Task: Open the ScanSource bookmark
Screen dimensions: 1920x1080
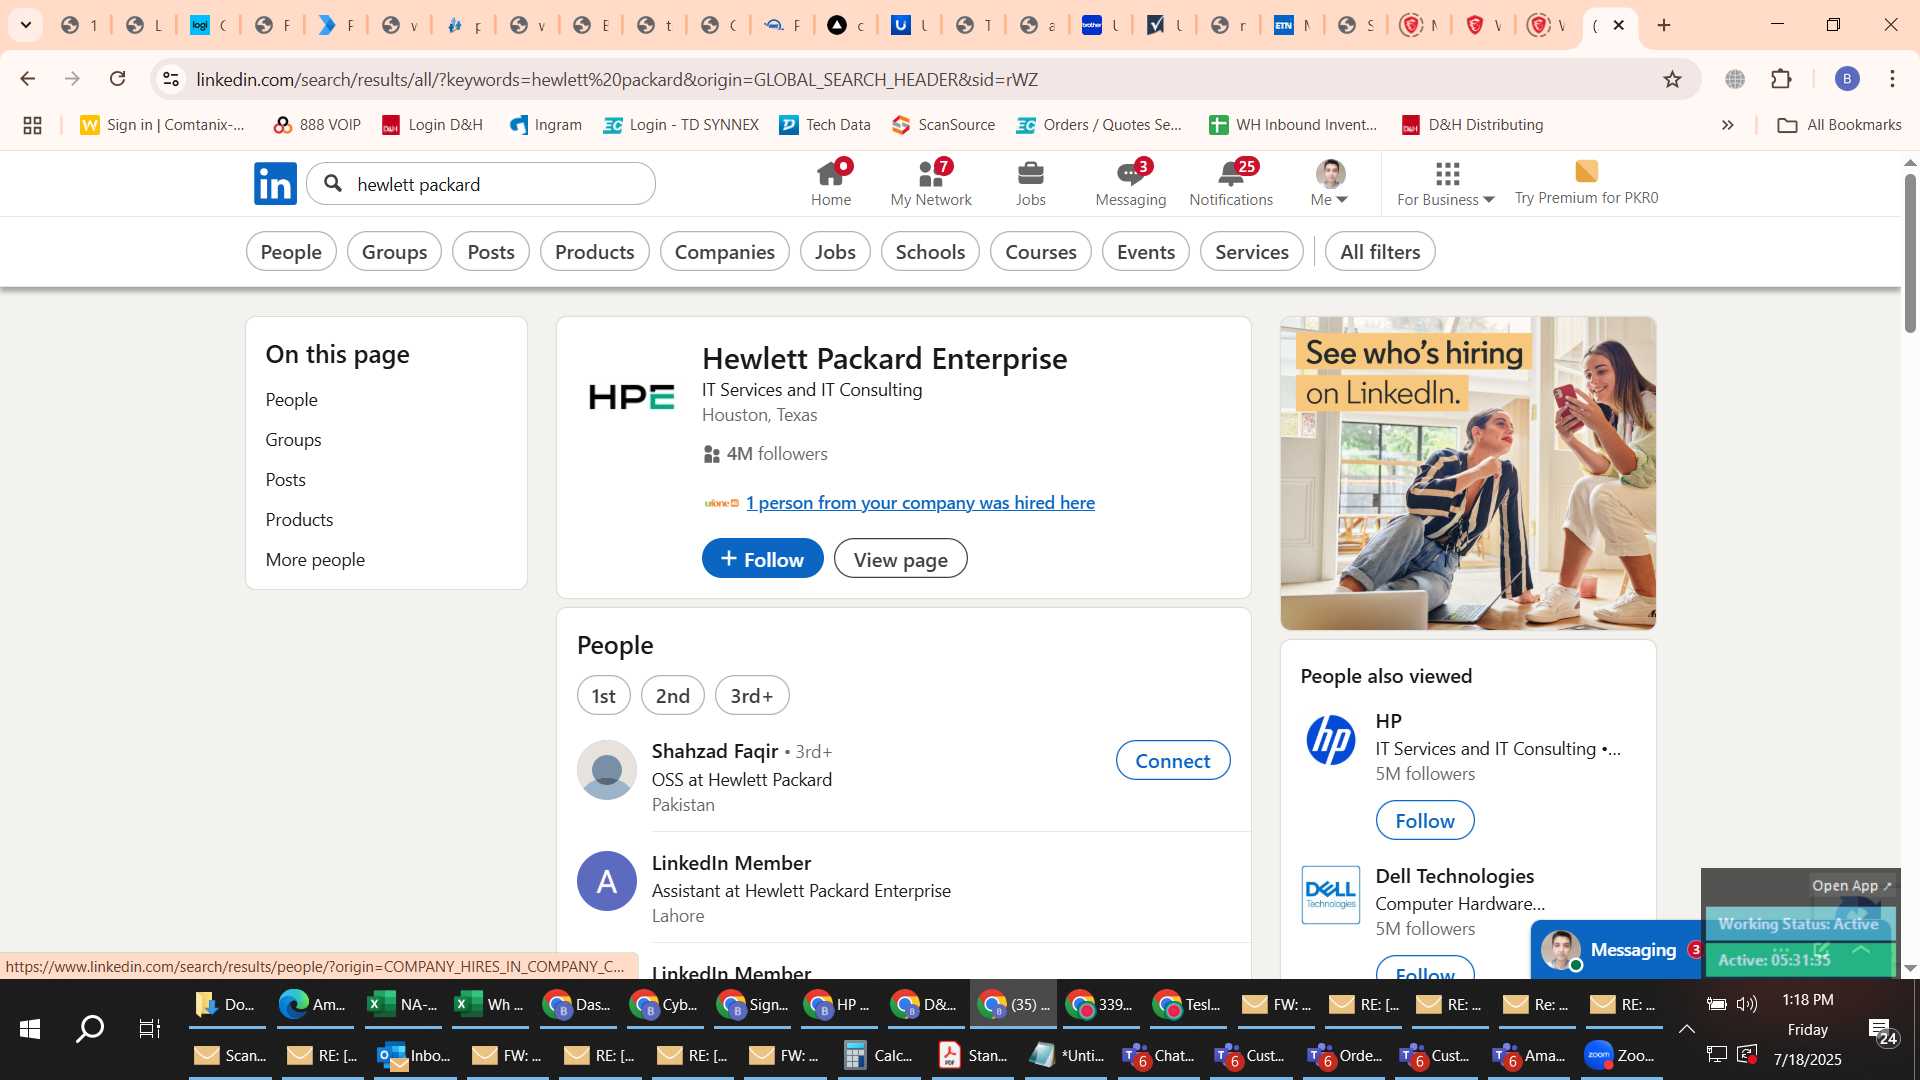Action: coord(944,125)
